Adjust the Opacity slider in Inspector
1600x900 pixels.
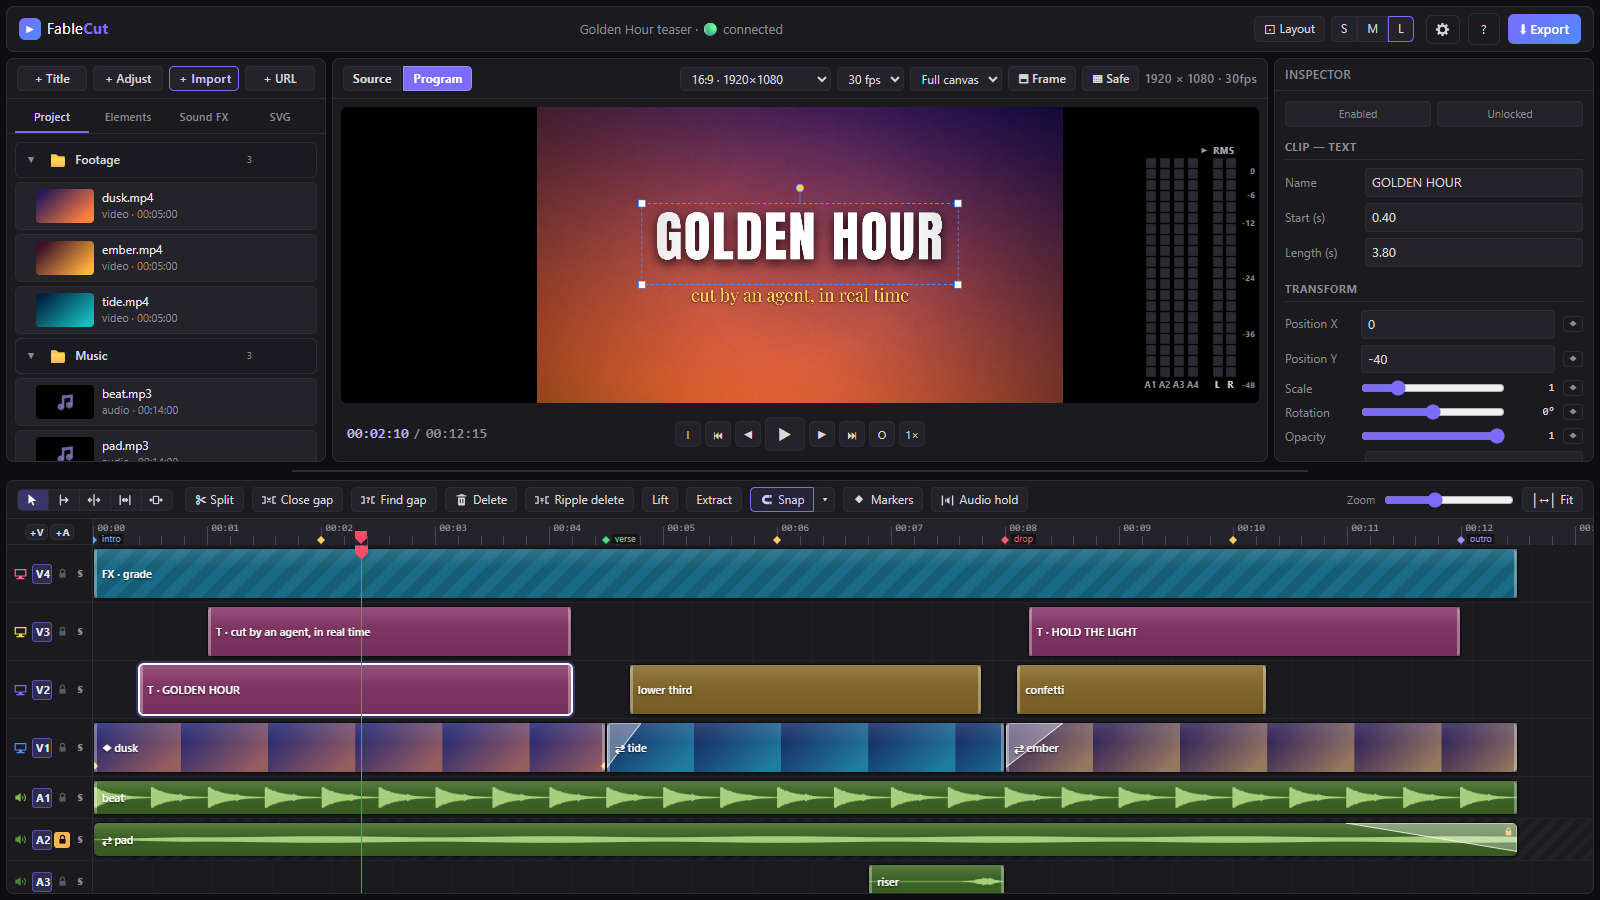tap(1433, 436)
